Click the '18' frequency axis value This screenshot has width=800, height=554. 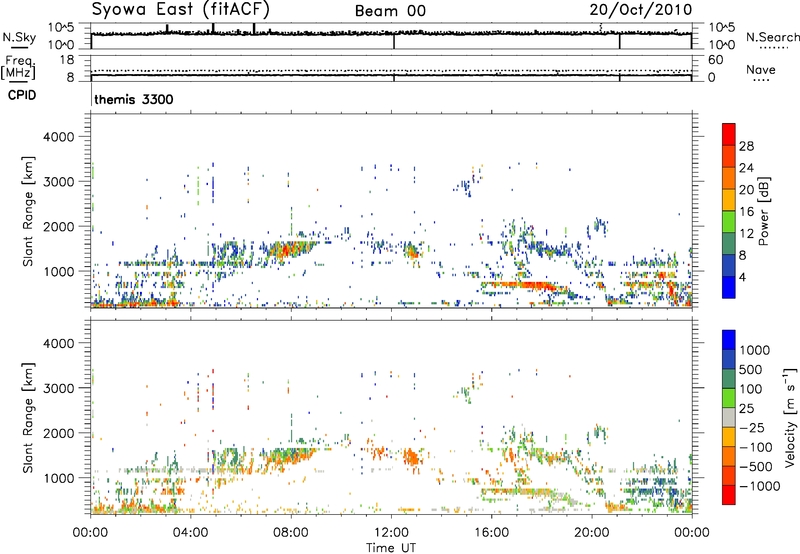pos(67,60)
